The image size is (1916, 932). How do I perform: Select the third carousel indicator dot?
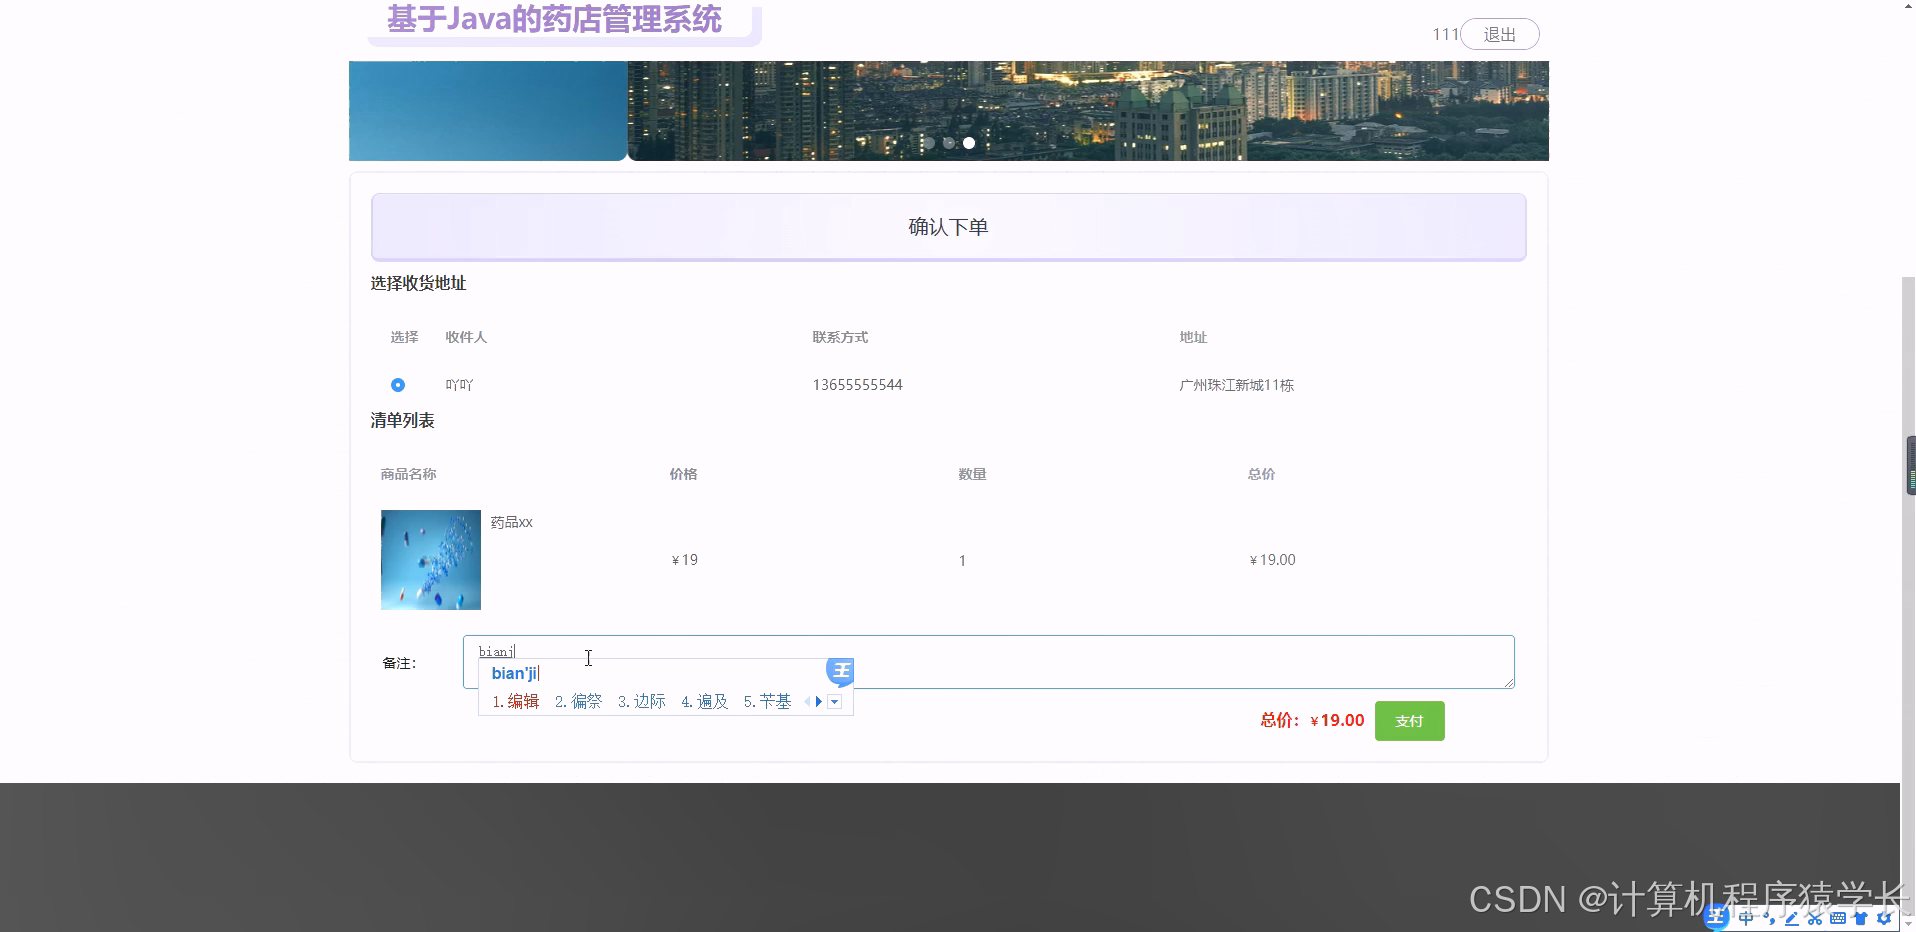tap(968, 143)
